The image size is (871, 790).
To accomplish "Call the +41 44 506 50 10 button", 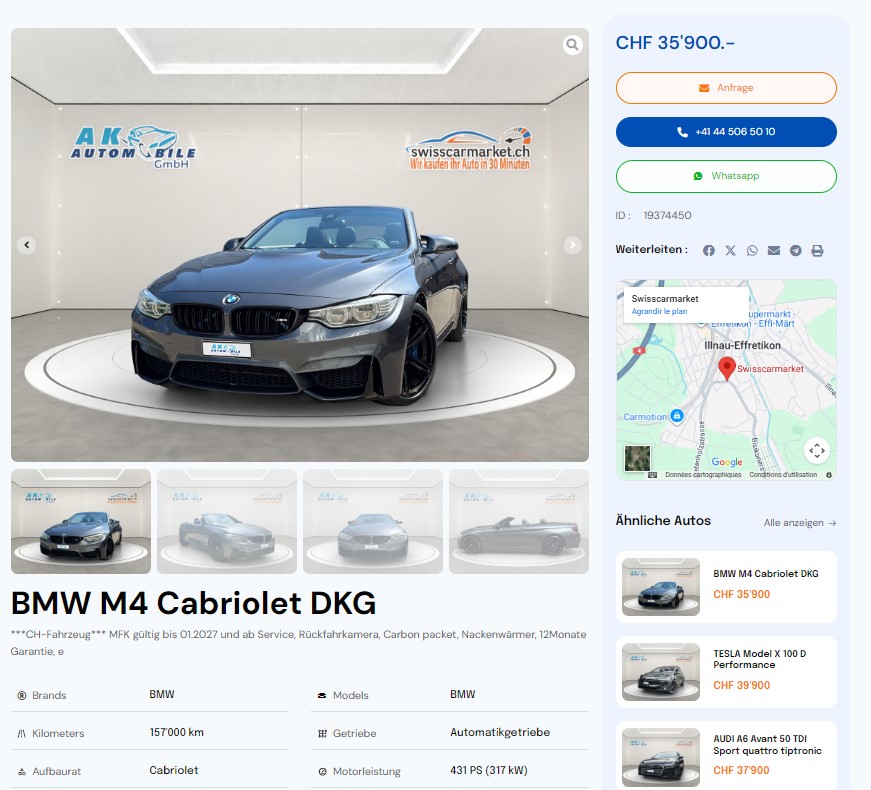I will (x=726, y=132).
